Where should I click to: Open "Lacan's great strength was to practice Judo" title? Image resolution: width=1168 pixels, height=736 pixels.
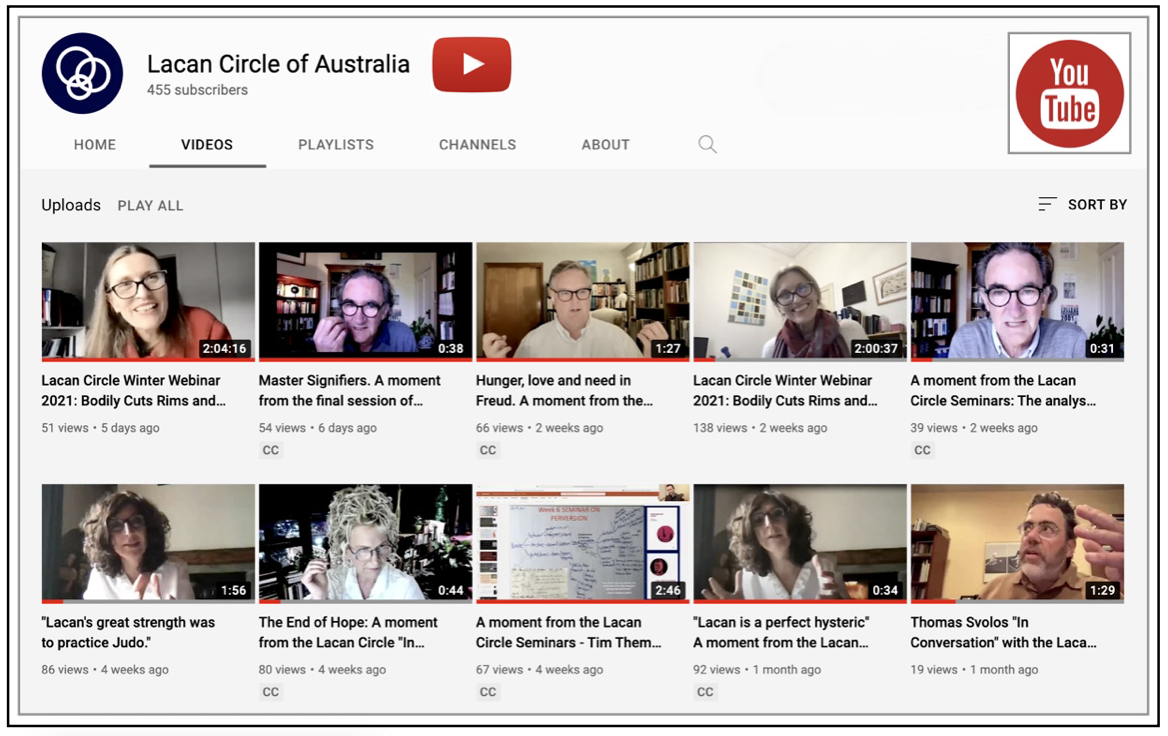(x=128, y=632)
